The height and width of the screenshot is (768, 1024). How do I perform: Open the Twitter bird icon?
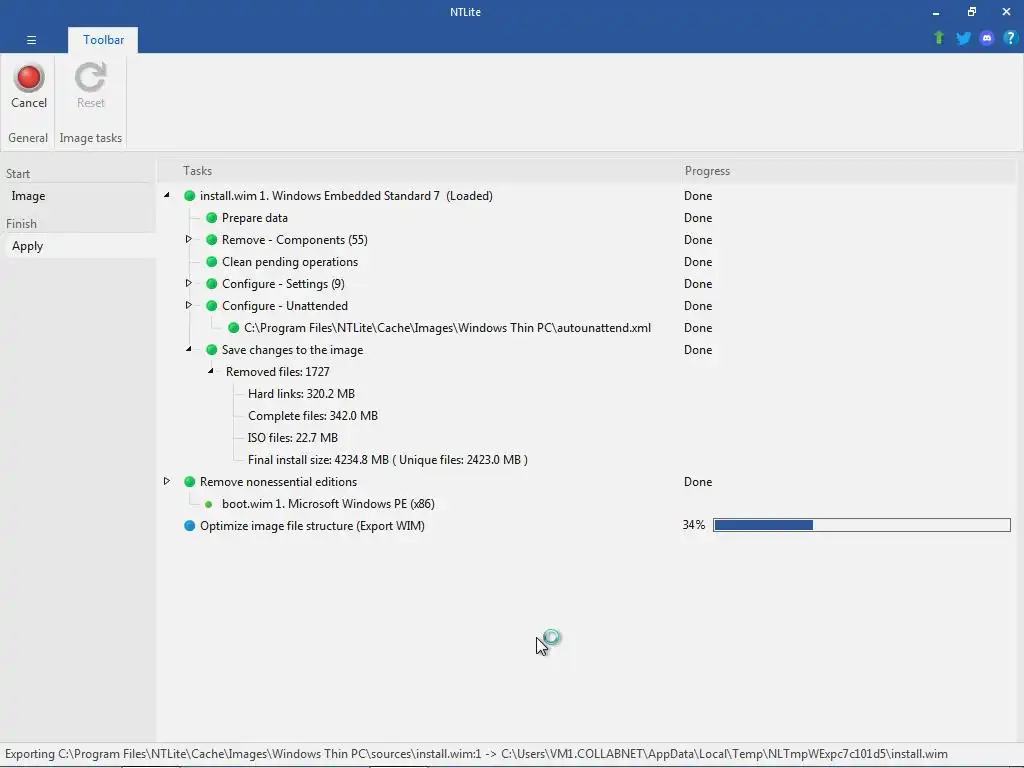963,38
